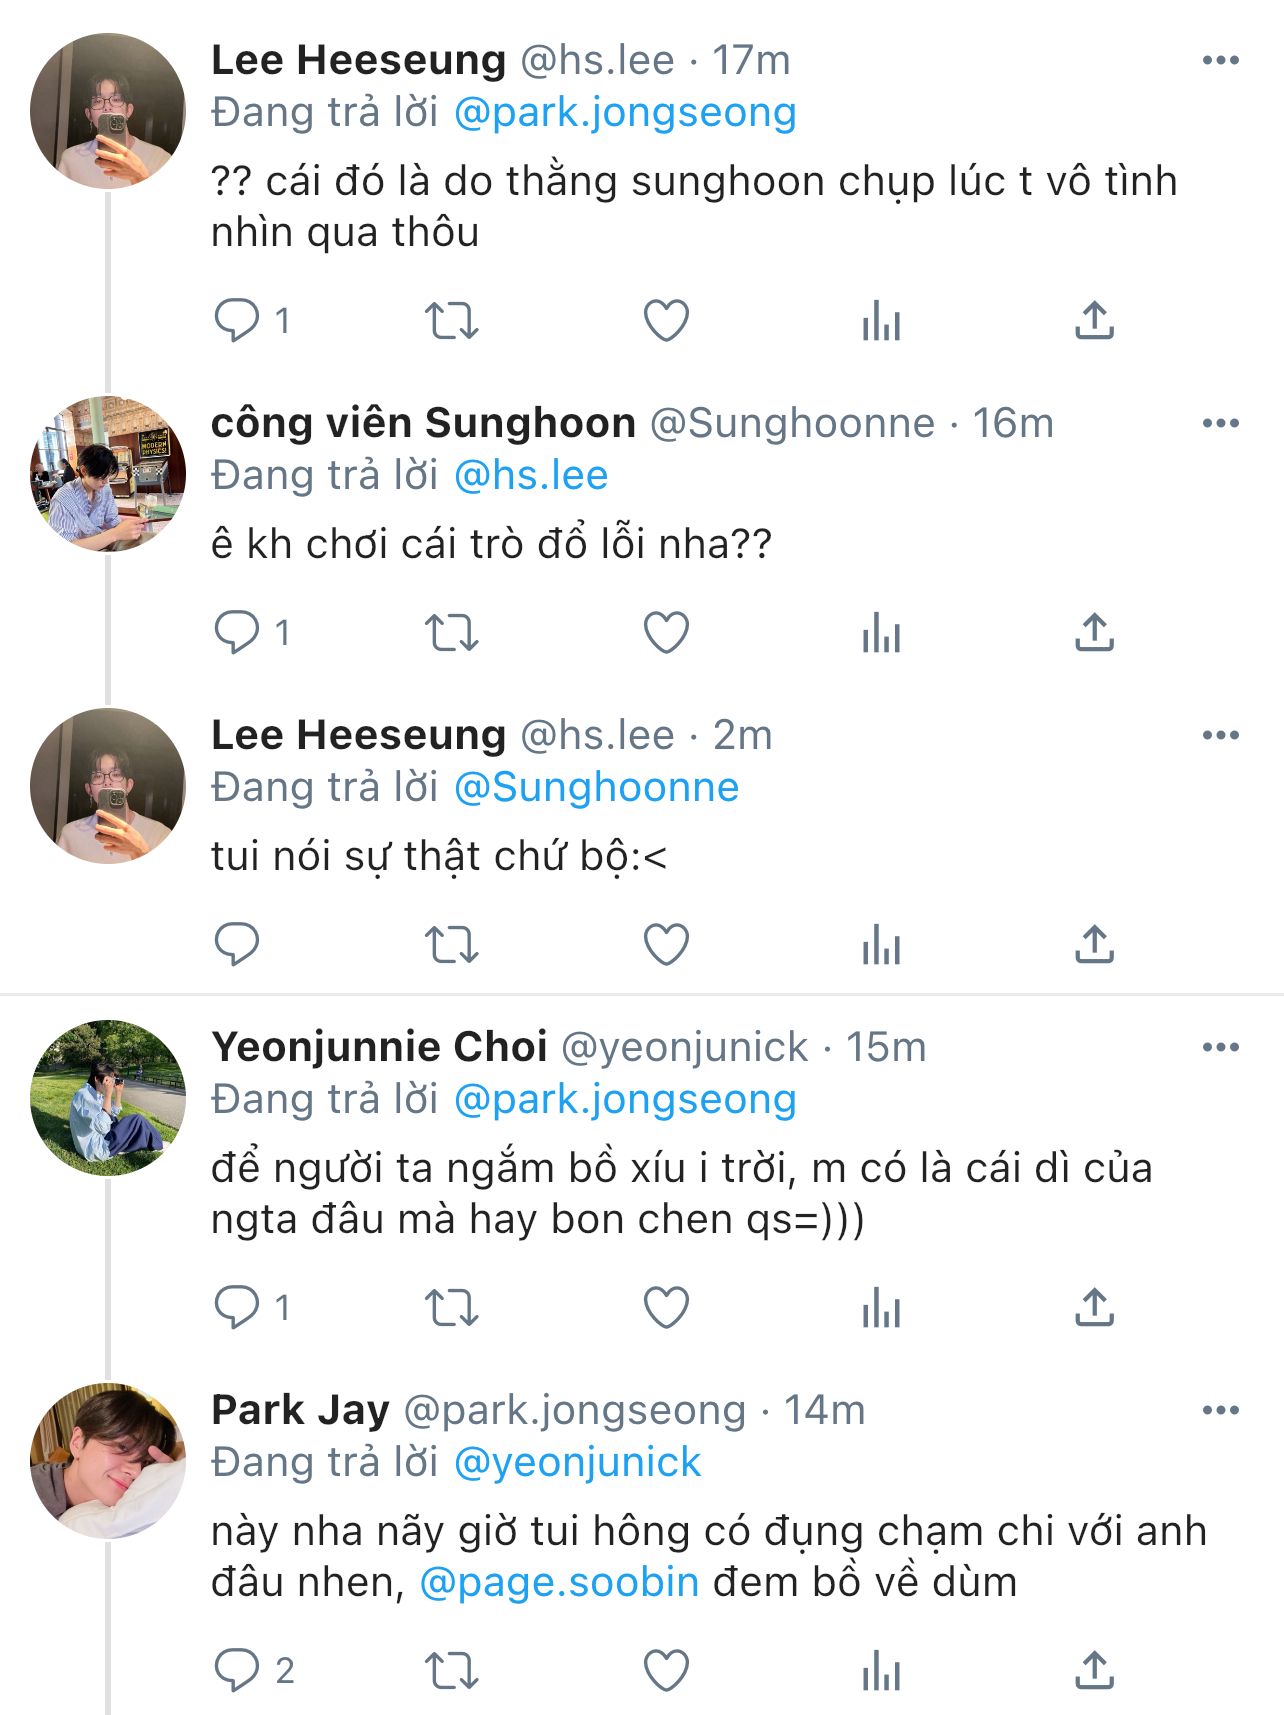Reply to Lee Heeseung's 2m tweet
The image size is (1284, 1715).
pos(237,945)
